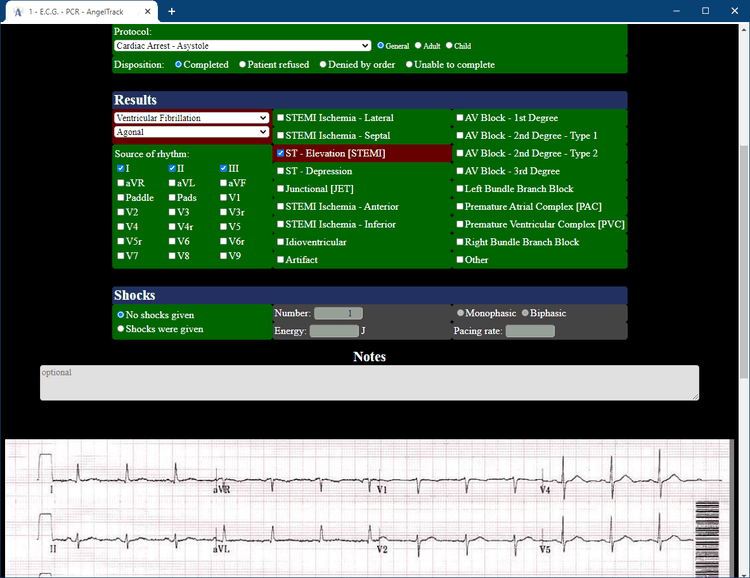This screenshot has height=578, width=750.
Task: Select Shocks were given
Action: click(121, 329)
